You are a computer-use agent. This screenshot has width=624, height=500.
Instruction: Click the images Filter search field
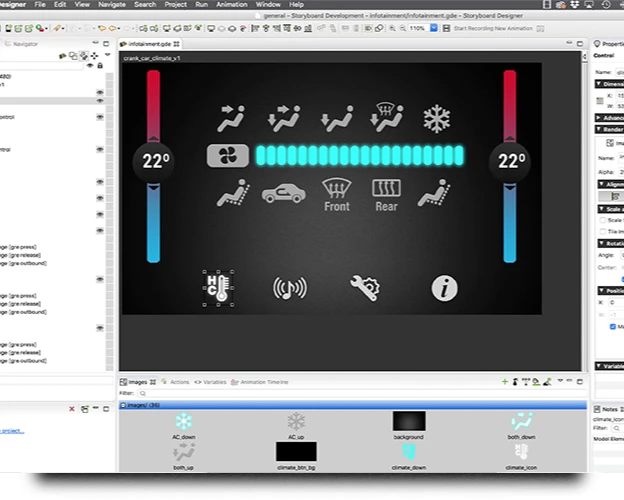tap(361, 393)
